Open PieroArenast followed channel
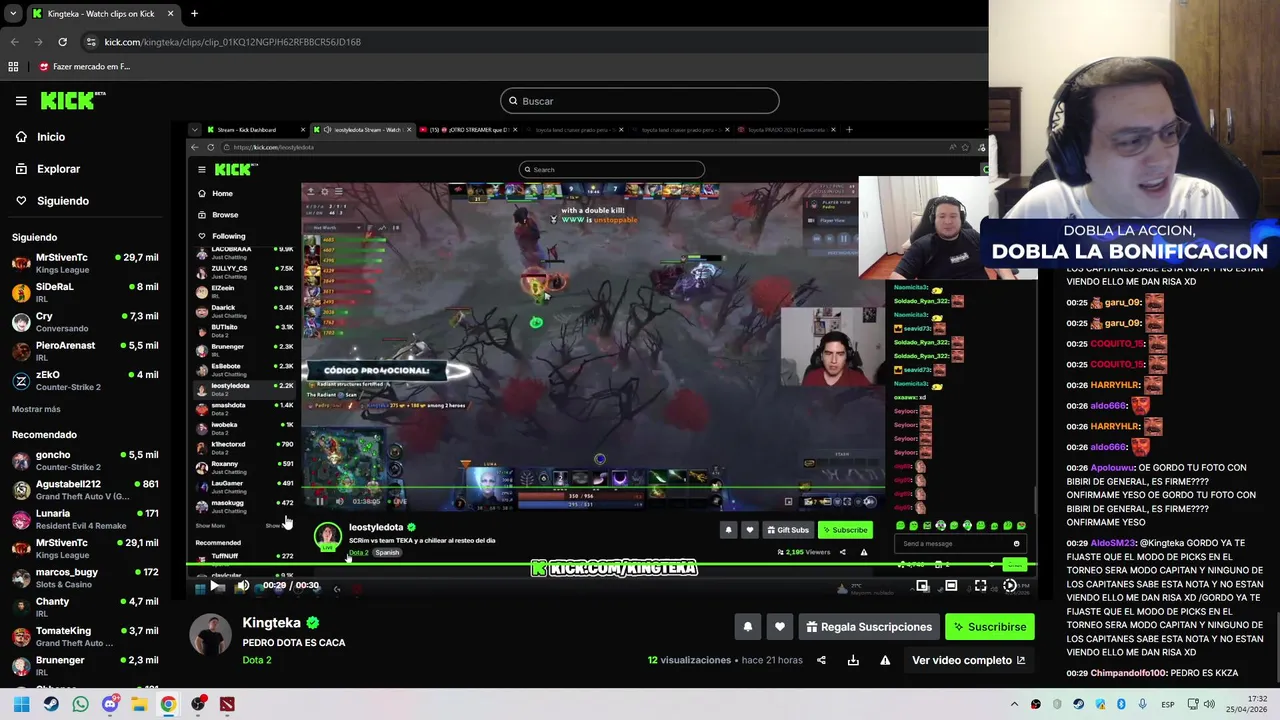This screenshot has height=720, width=1280. (x=85, y=351)
